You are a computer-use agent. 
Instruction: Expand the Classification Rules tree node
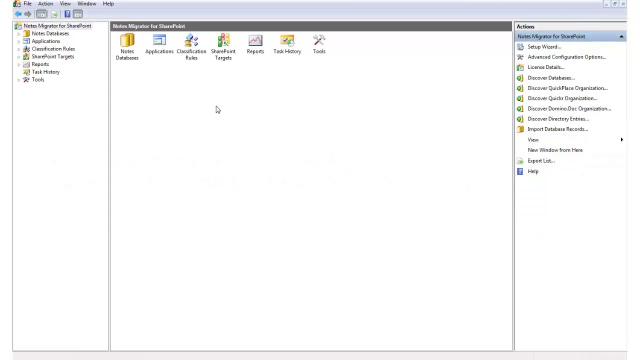pyautogui.click(x=18, y=49)
